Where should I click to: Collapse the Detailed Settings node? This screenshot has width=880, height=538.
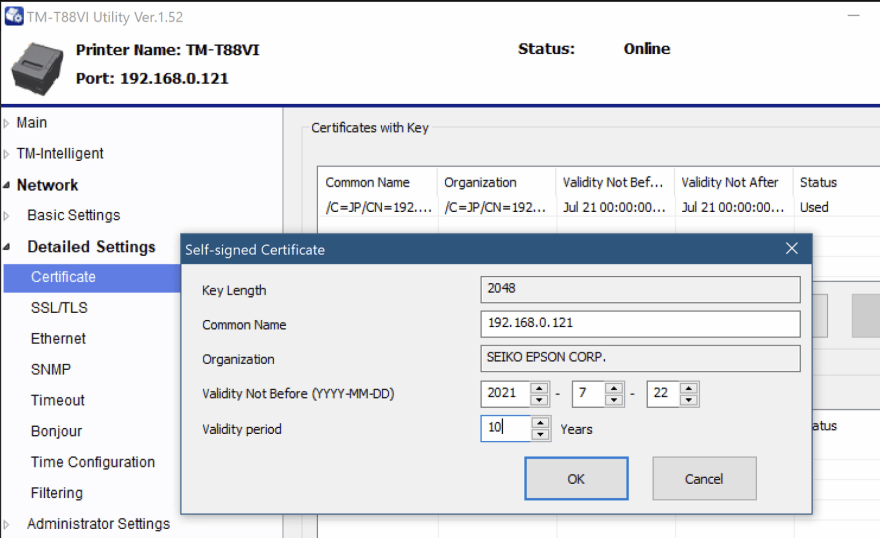click(6, 247)
